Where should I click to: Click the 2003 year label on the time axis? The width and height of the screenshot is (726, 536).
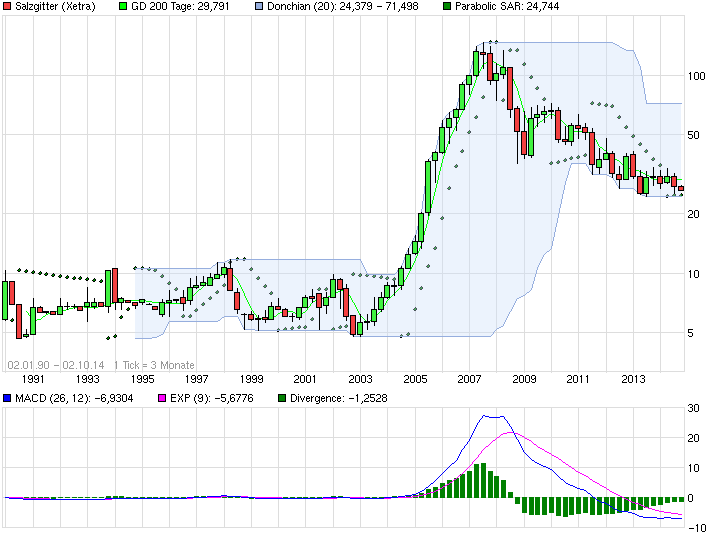tap(361, 379)
